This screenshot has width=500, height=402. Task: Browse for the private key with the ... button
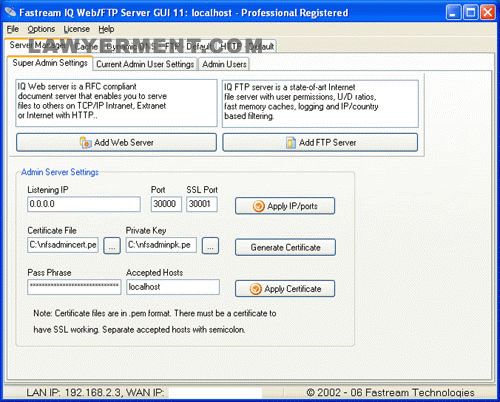pyautogui.click(x=210, y=246)
